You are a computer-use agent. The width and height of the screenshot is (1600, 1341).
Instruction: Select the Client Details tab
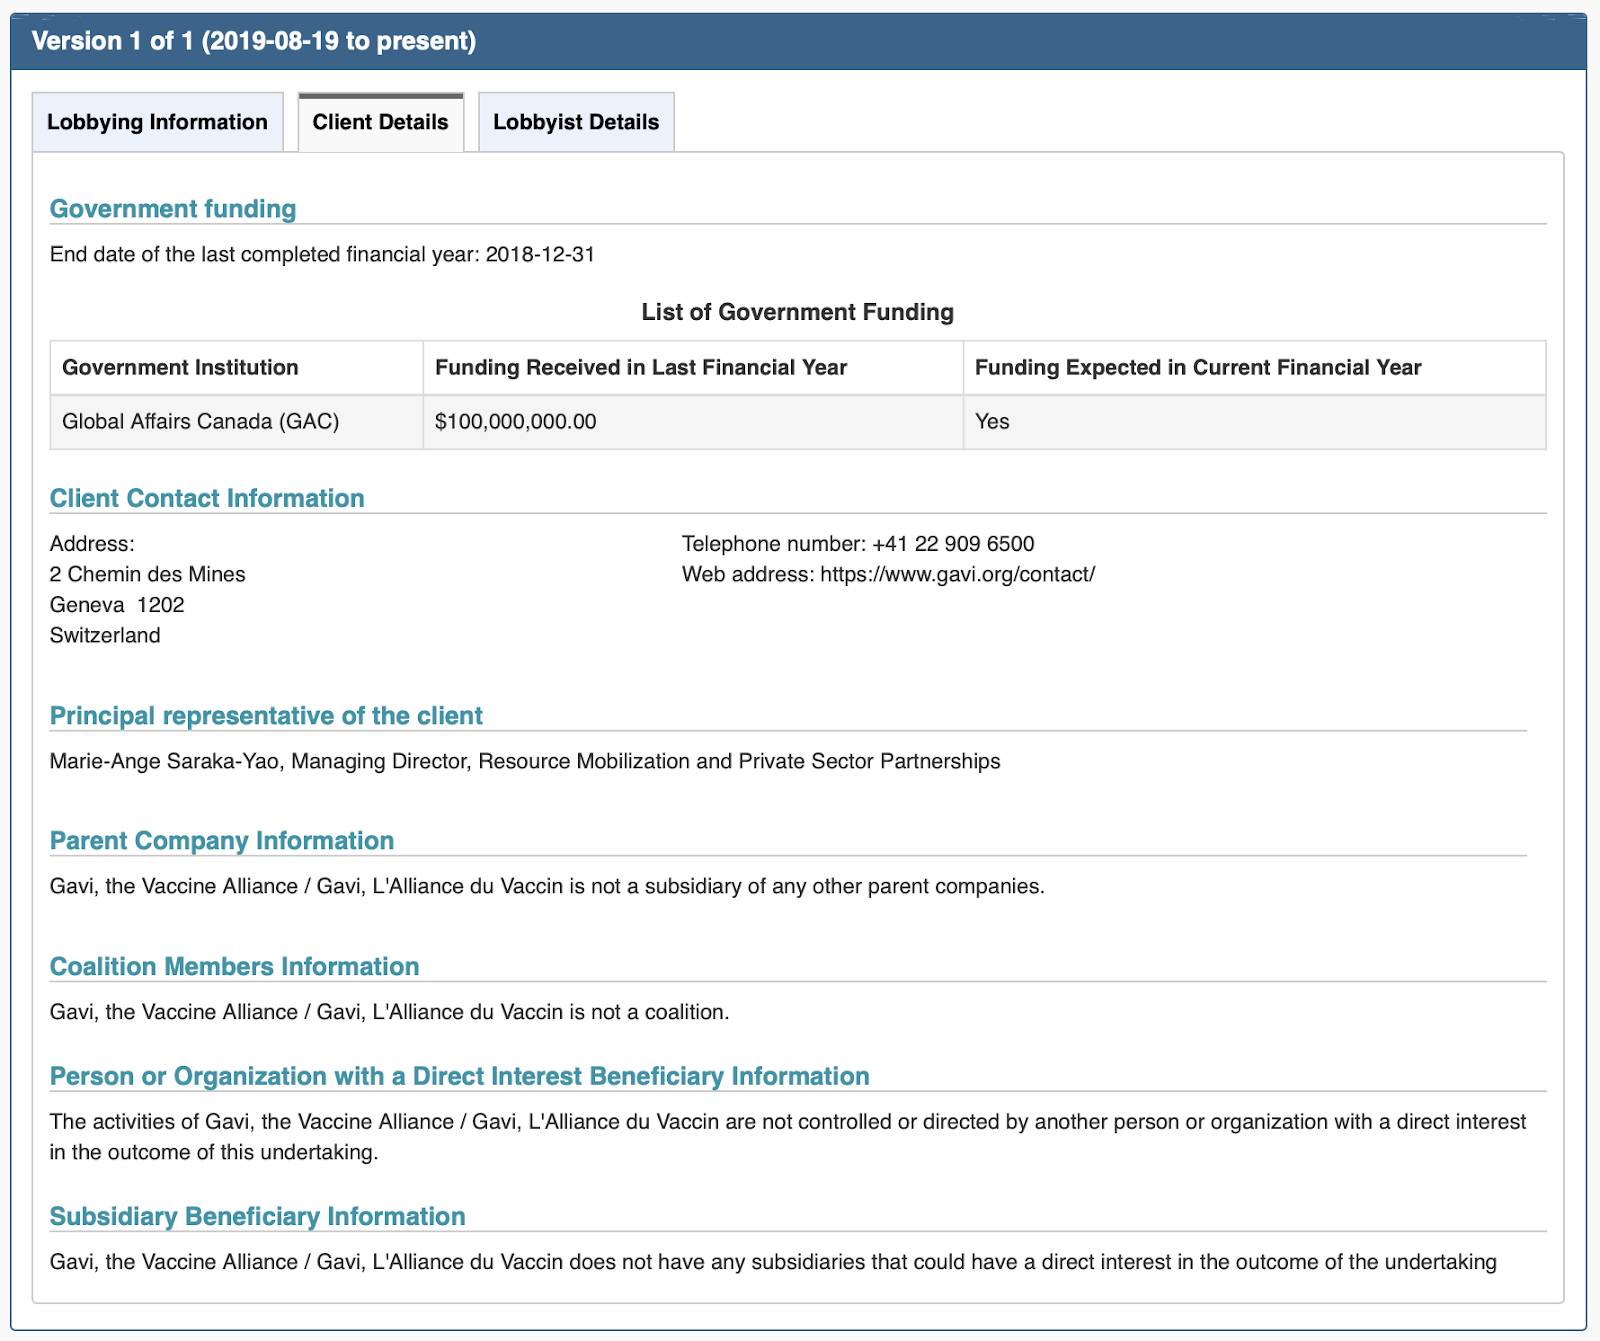click(x=381, y=122)
